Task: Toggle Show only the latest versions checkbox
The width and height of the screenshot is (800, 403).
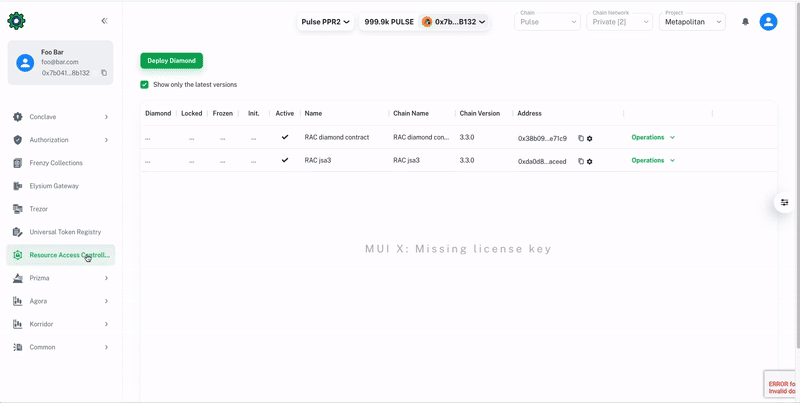Action: point(145,85)
